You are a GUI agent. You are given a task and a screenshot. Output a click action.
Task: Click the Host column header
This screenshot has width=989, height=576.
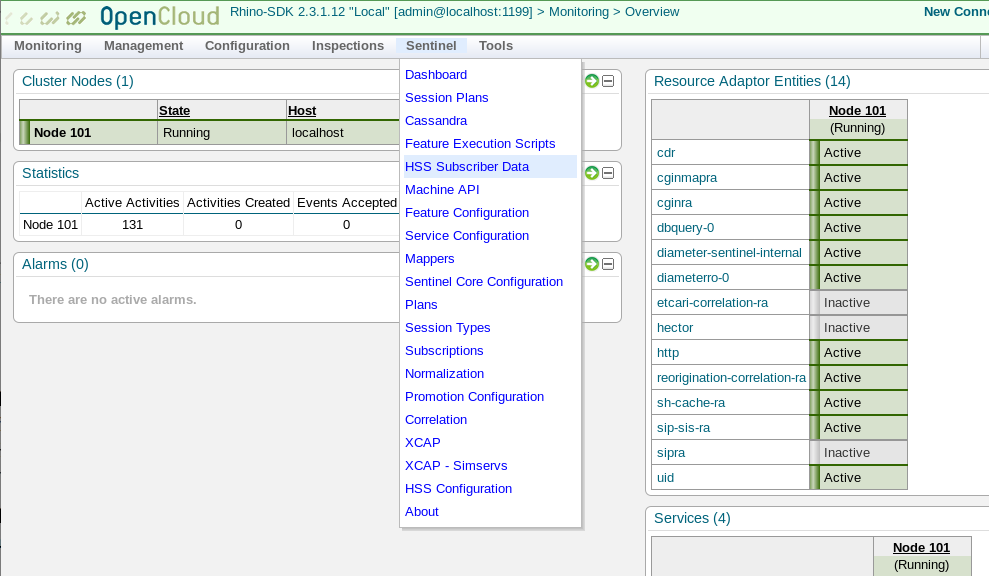pyautogui.click(x=301, y=111)
